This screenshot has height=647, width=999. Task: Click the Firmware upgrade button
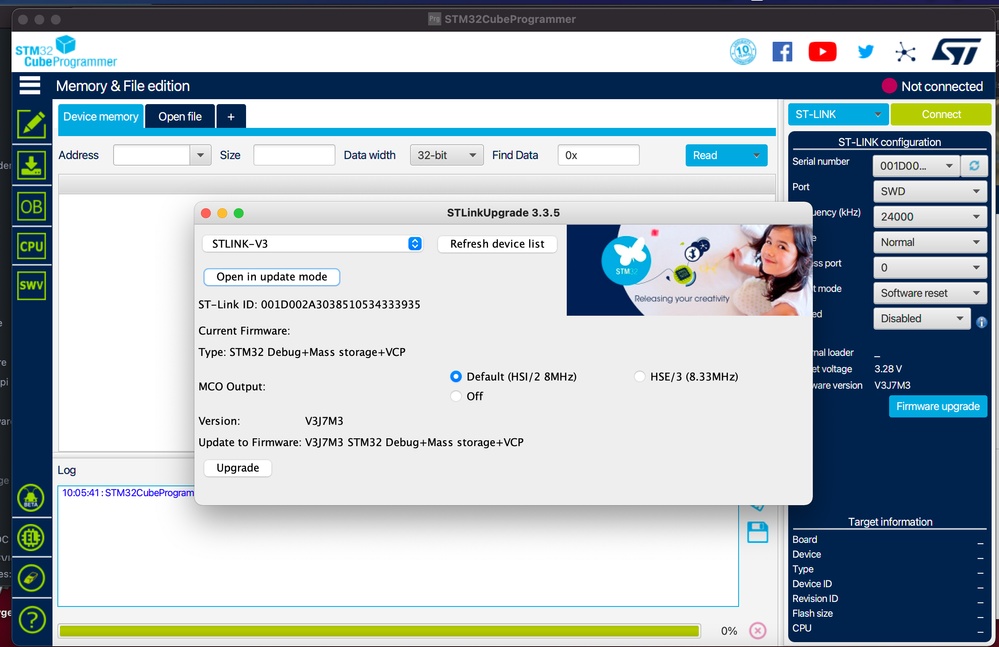coord(938,406)
